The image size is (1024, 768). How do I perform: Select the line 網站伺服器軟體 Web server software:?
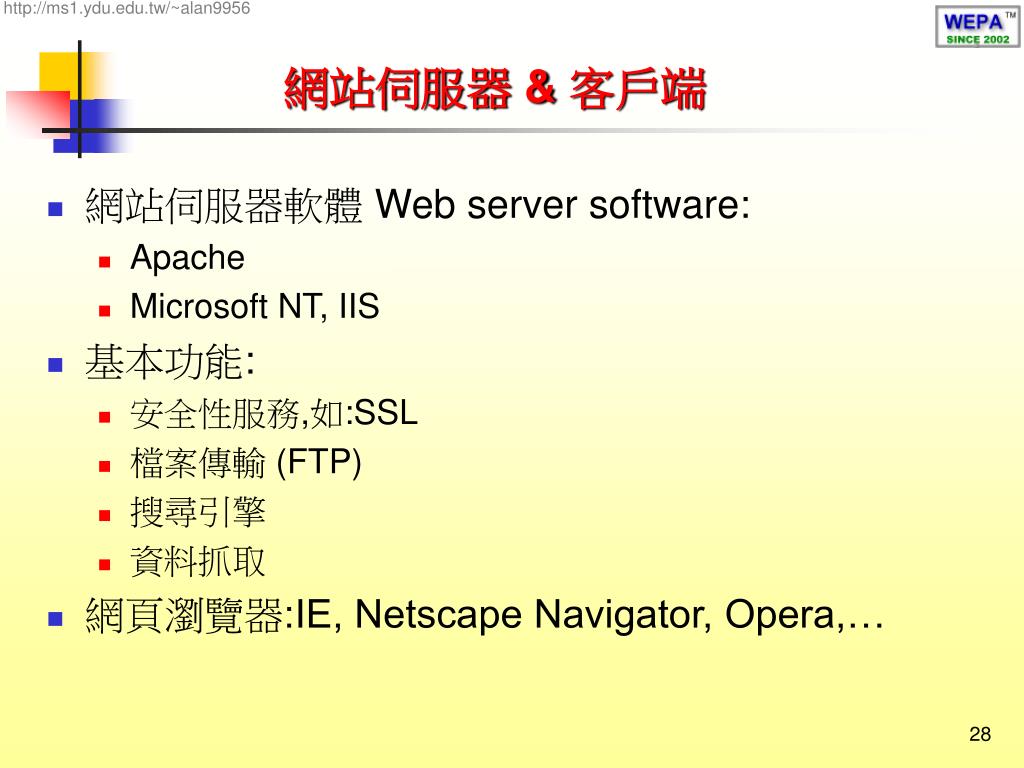click(x=418, y=205)
